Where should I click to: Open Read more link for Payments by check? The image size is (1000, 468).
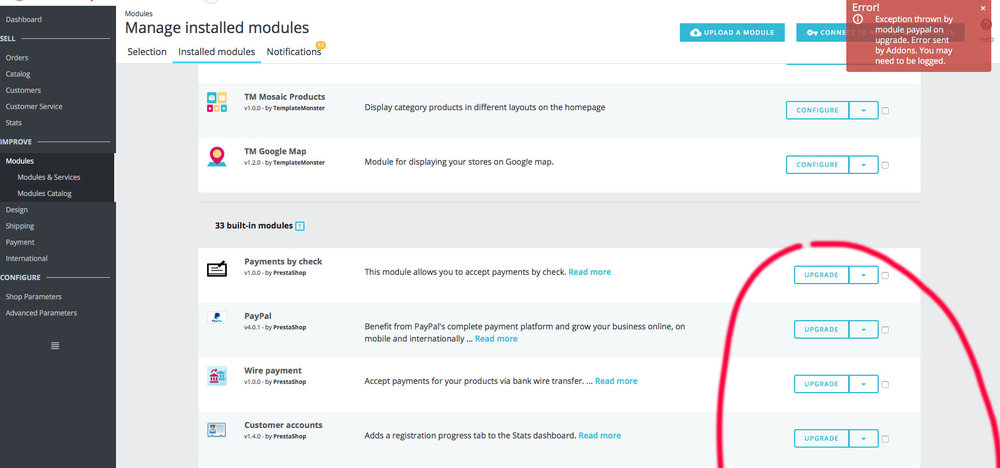click(x=589, y=272)
